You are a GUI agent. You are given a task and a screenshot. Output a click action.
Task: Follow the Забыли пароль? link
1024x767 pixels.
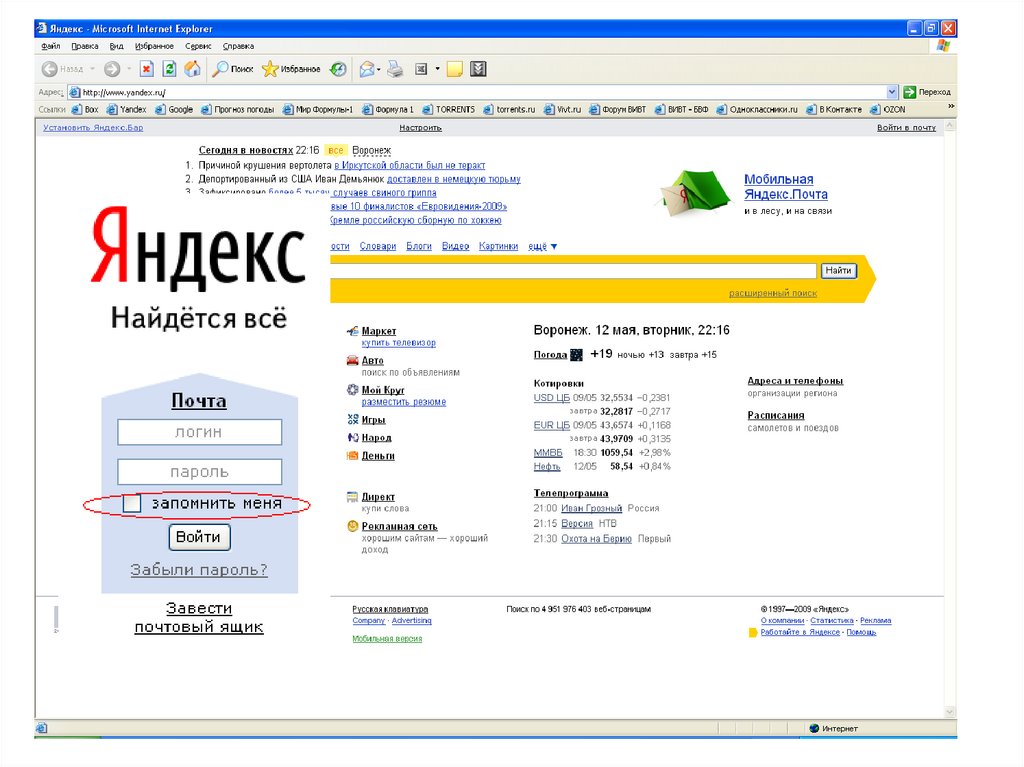(x=199, y=570)
